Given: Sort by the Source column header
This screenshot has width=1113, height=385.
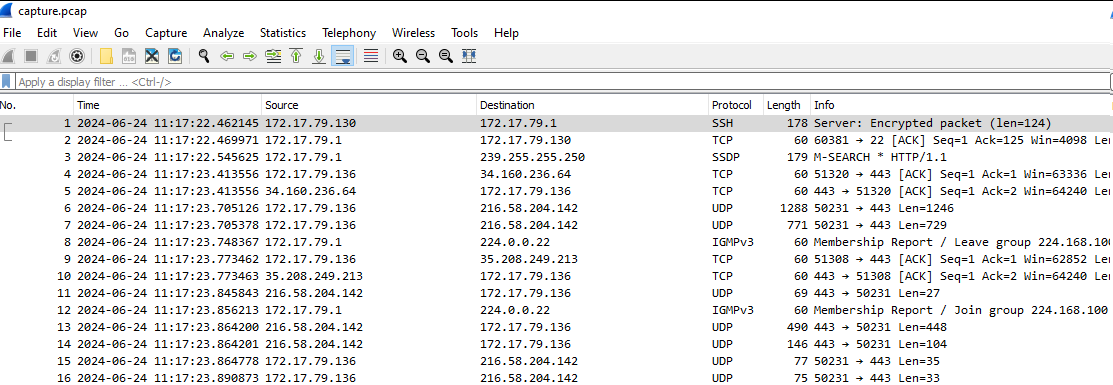Looking at the screenshot, I should [x=369, y=105].
